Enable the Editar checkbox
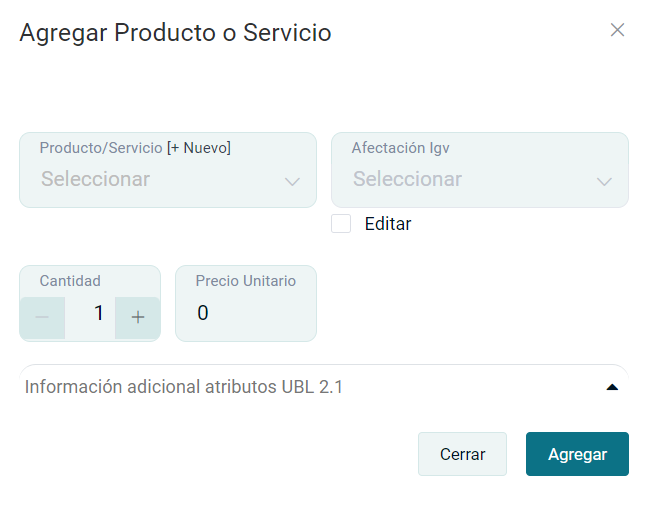645x508 pixels. 341,224
